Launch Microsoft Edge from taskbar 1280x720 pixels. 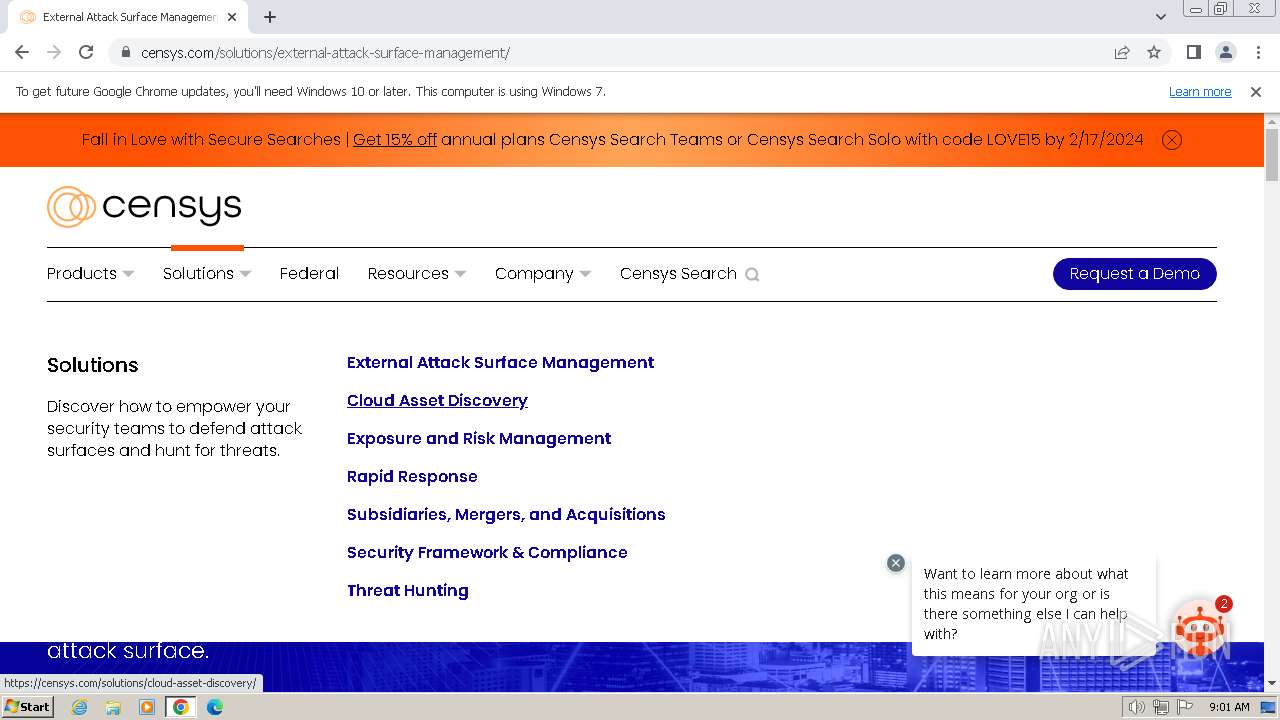point(215,707)
